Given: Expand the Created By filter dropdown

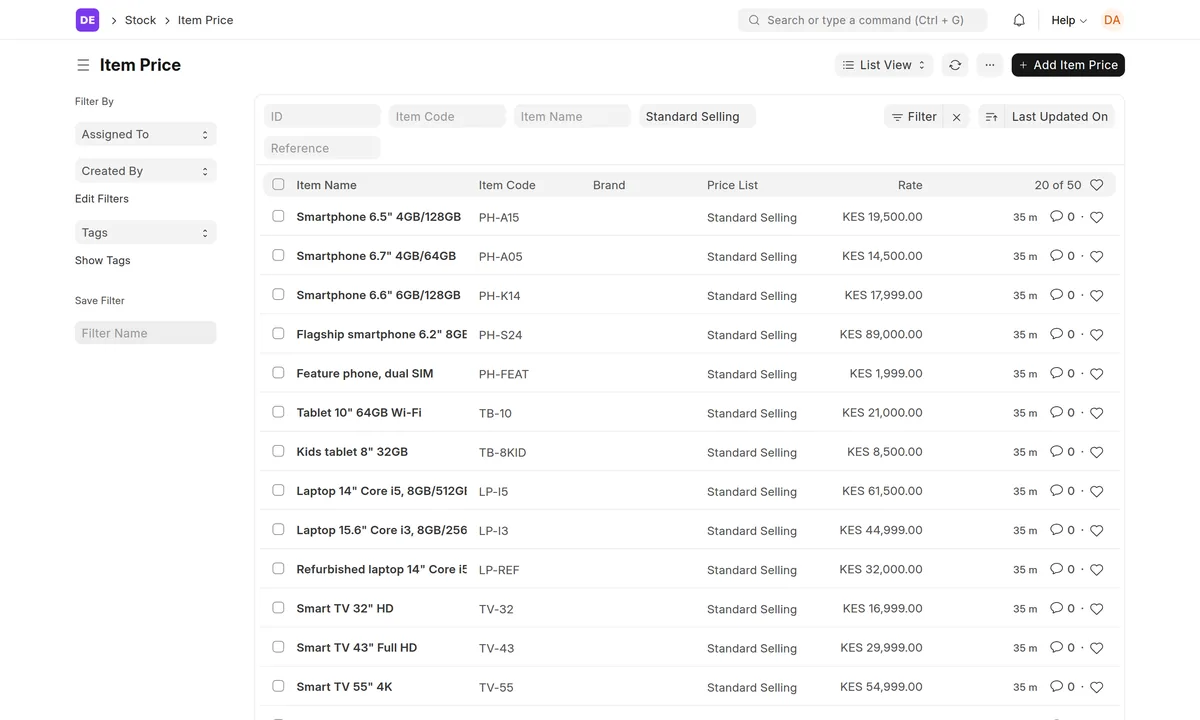Looking at the screenshot, I should coord(146,171).
